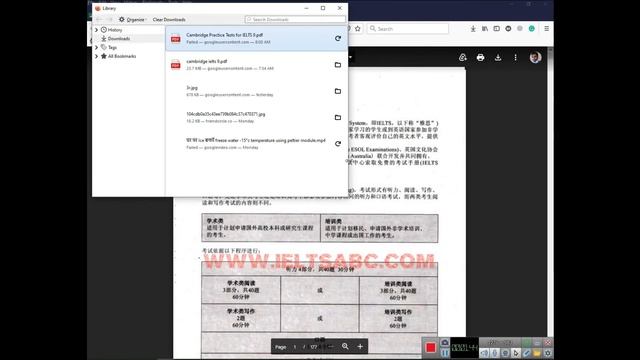Click current page number field

(295, 347)
